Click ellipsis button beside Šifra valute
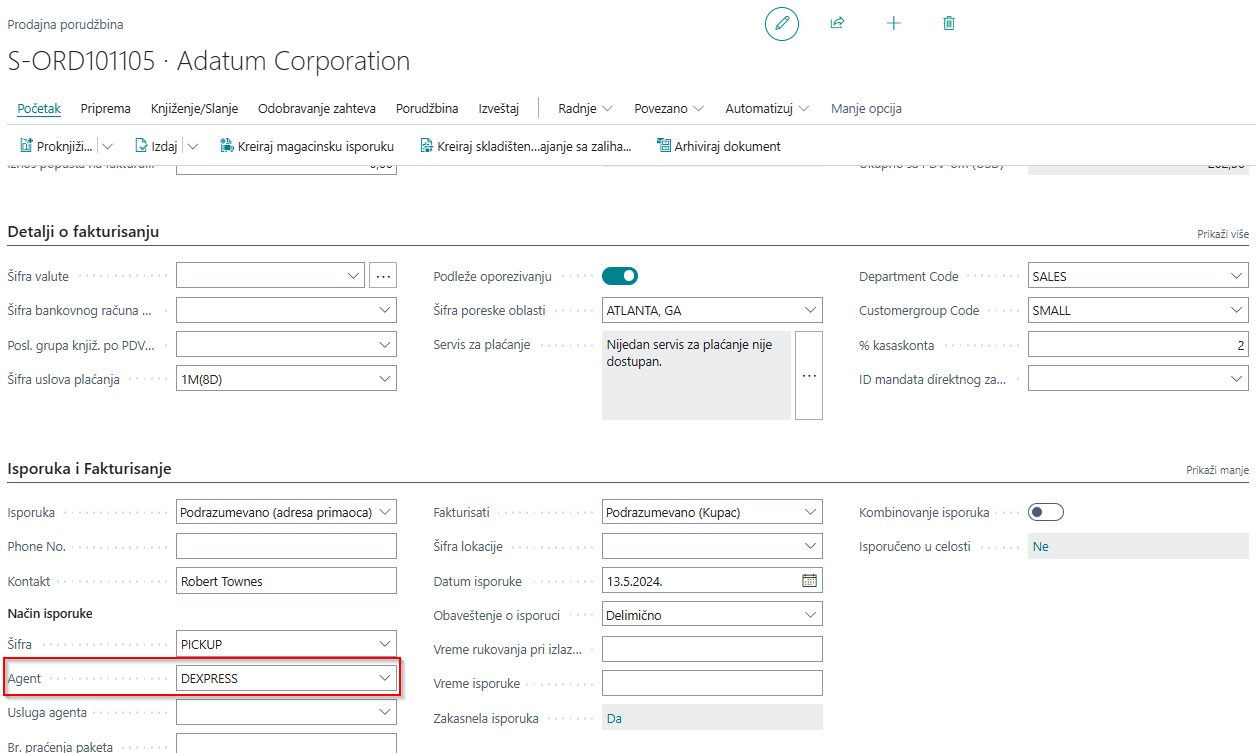1256x753 pixels. tap(383, 276)
